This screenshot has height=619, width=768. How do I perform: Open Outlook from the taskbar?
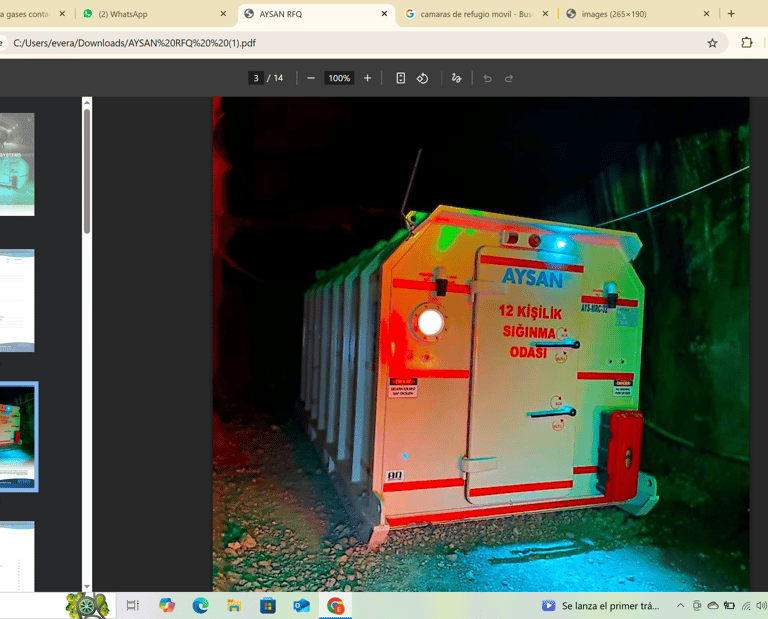click(302, 606)
